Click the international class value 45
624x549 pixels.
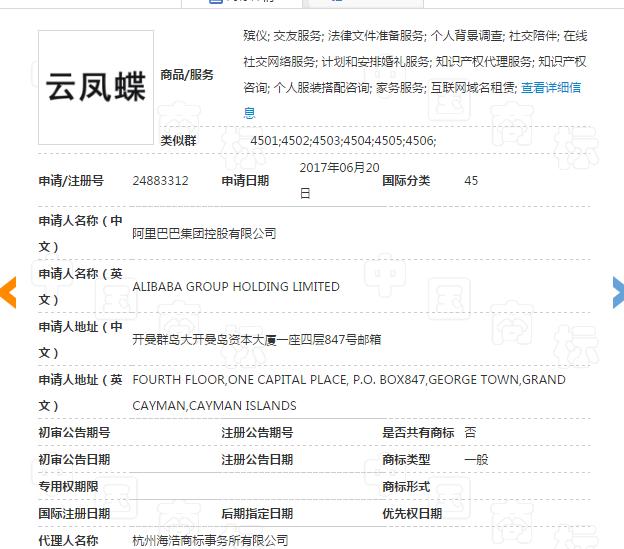[x=471, y=181]
